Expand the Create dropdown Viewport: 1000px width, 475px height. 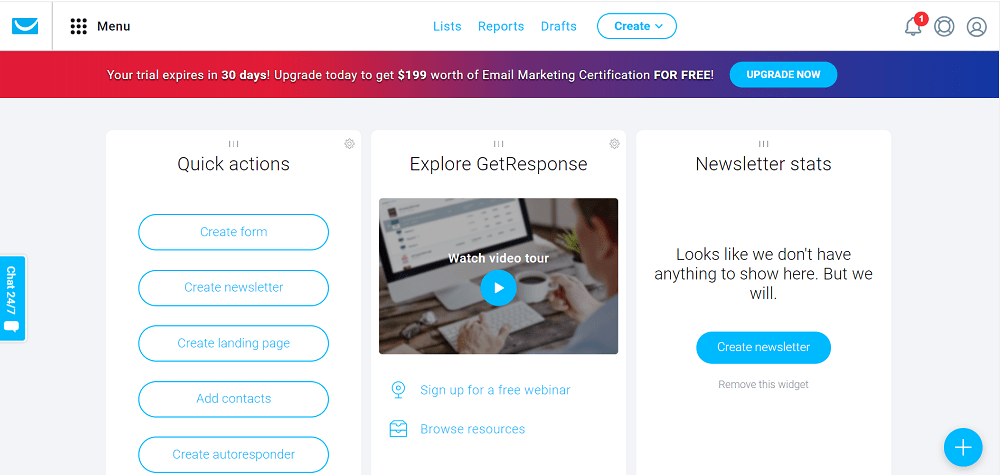(x=636, y=26)
